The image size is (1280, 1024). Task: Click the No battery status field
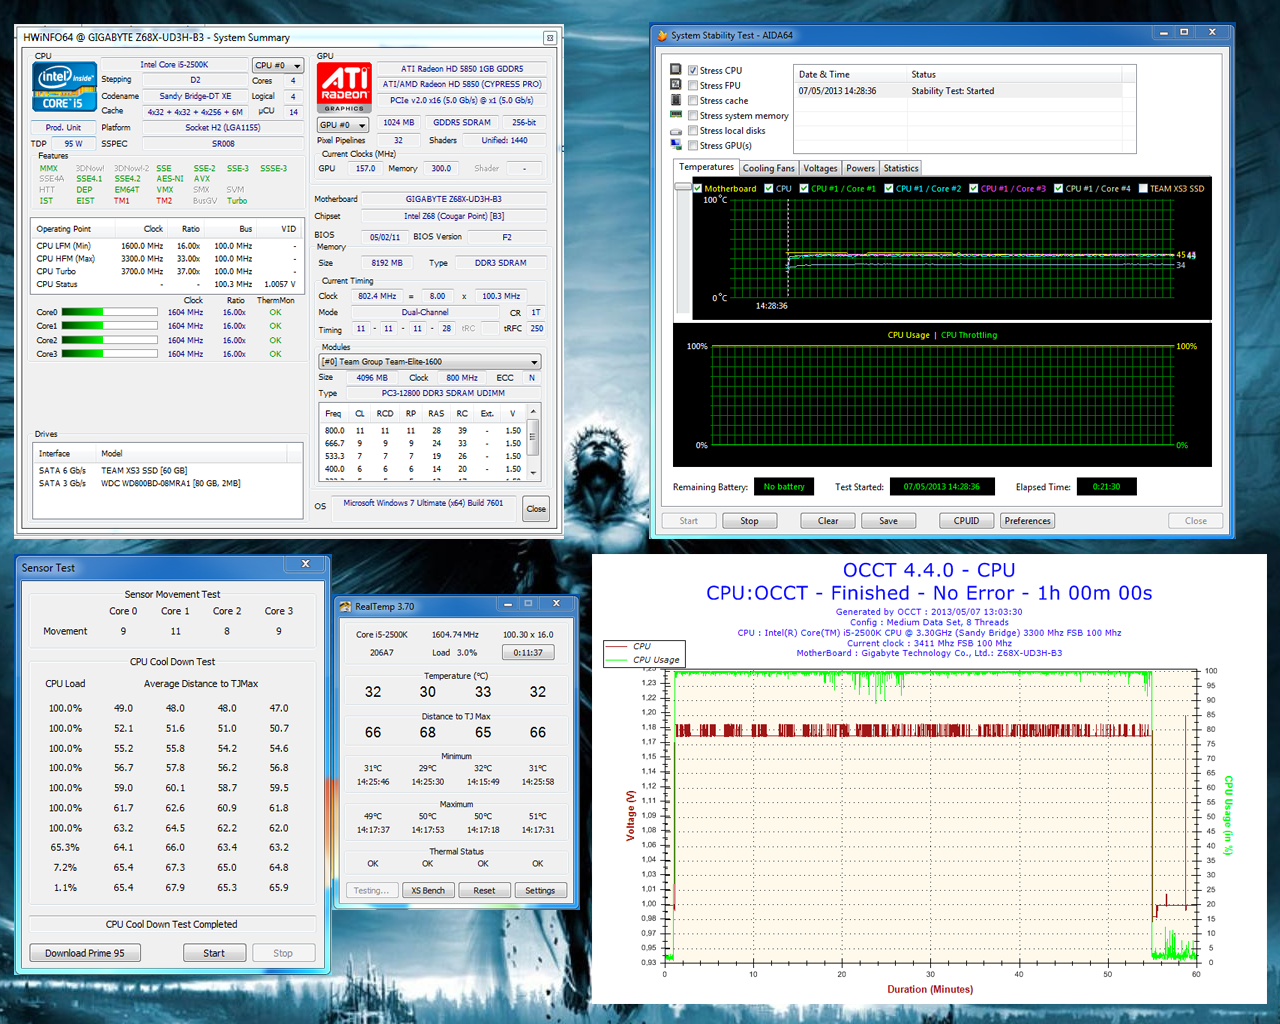(784, 487)
